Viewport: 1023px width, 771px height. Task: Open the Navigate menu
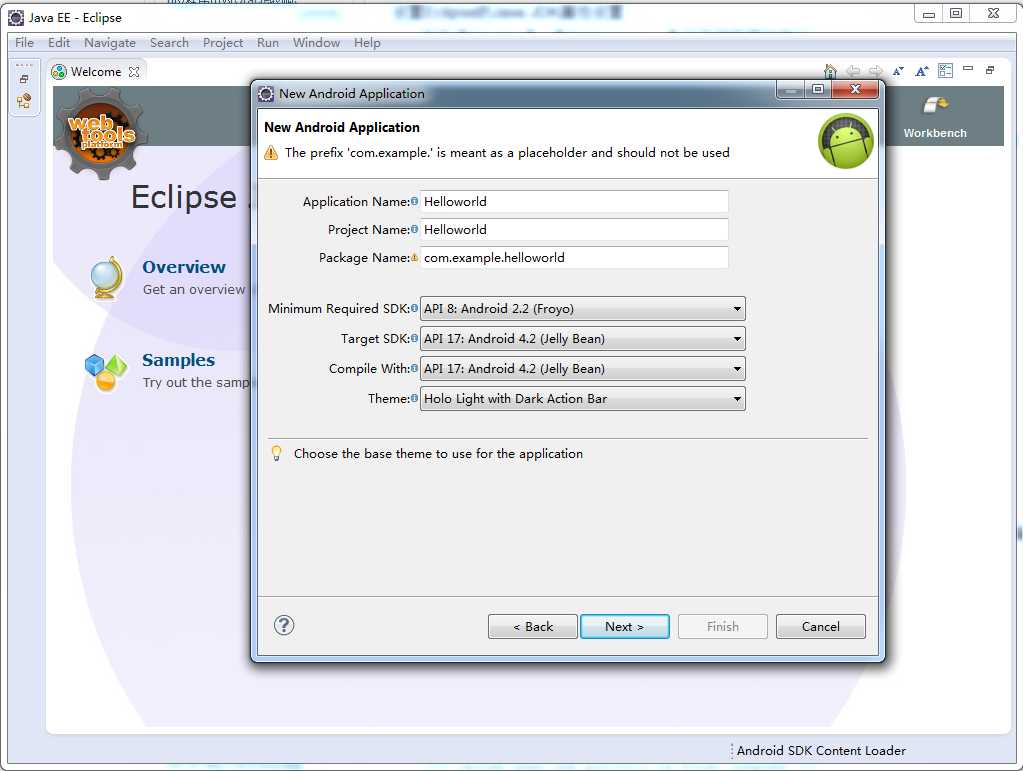(110, 42)
